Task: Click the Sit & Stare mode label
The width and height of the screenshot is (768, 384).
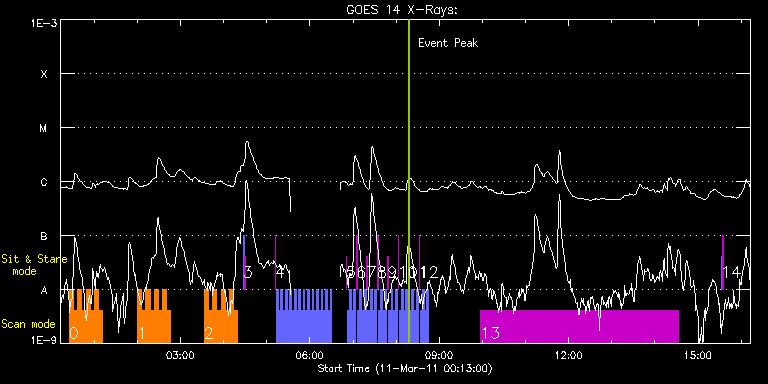Action: (x=34, y=264)
